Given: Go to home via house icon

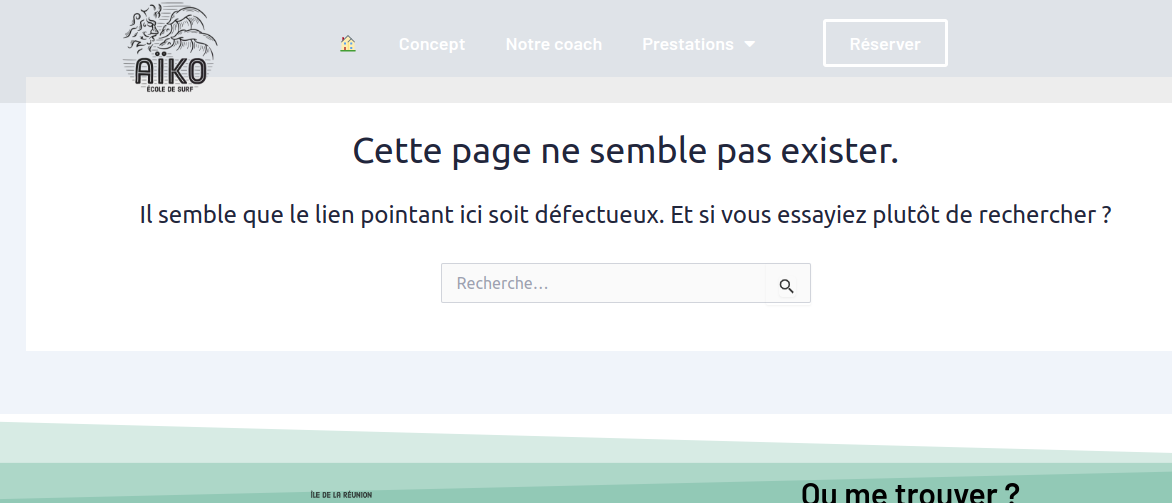Looking at the screenshot, I should (x=348, y=44).
